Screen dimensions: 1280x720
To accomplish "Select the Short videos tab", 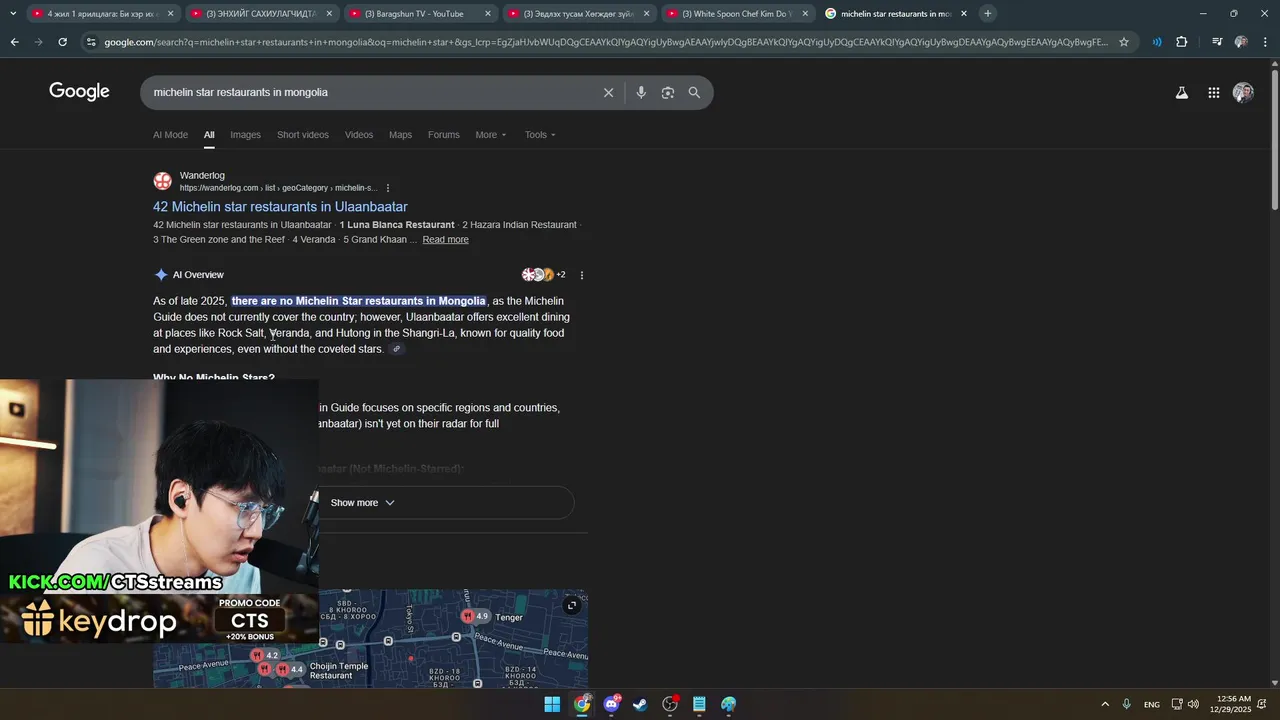I will (x=303, y=135).
